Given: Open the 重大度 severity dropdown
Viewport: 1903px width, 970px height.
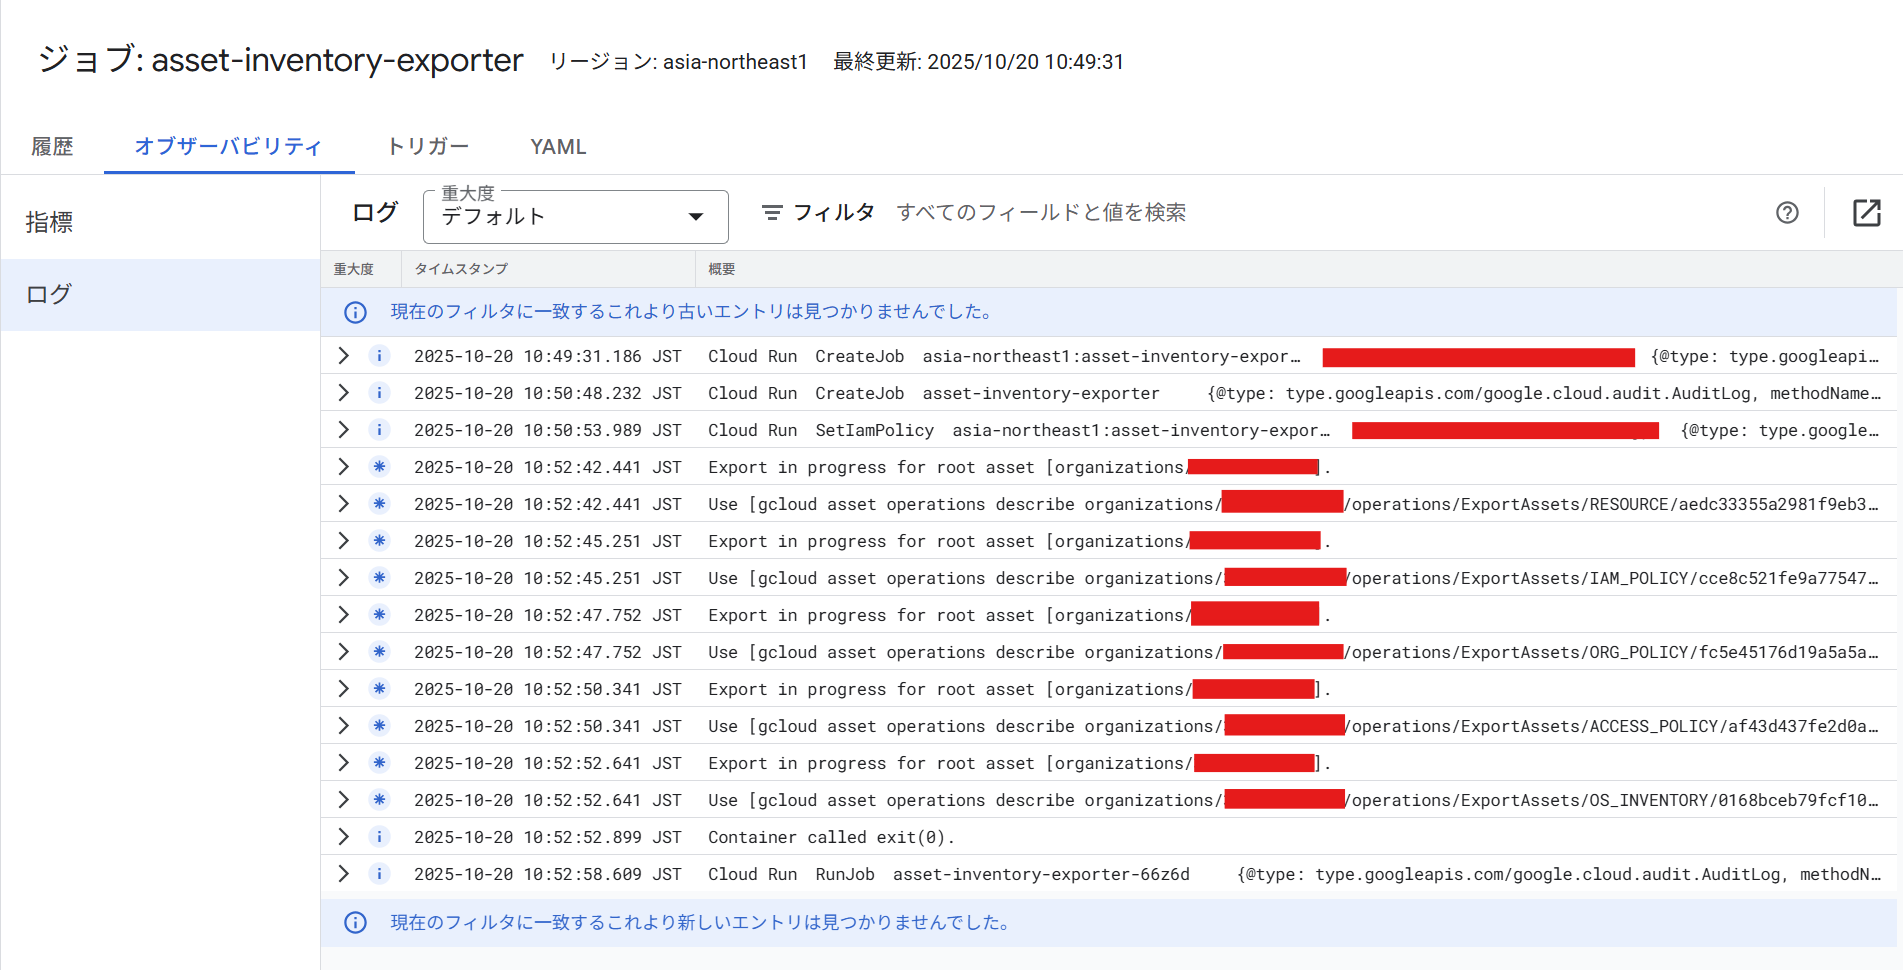Looking at the screenshot, I should point(575,217).
